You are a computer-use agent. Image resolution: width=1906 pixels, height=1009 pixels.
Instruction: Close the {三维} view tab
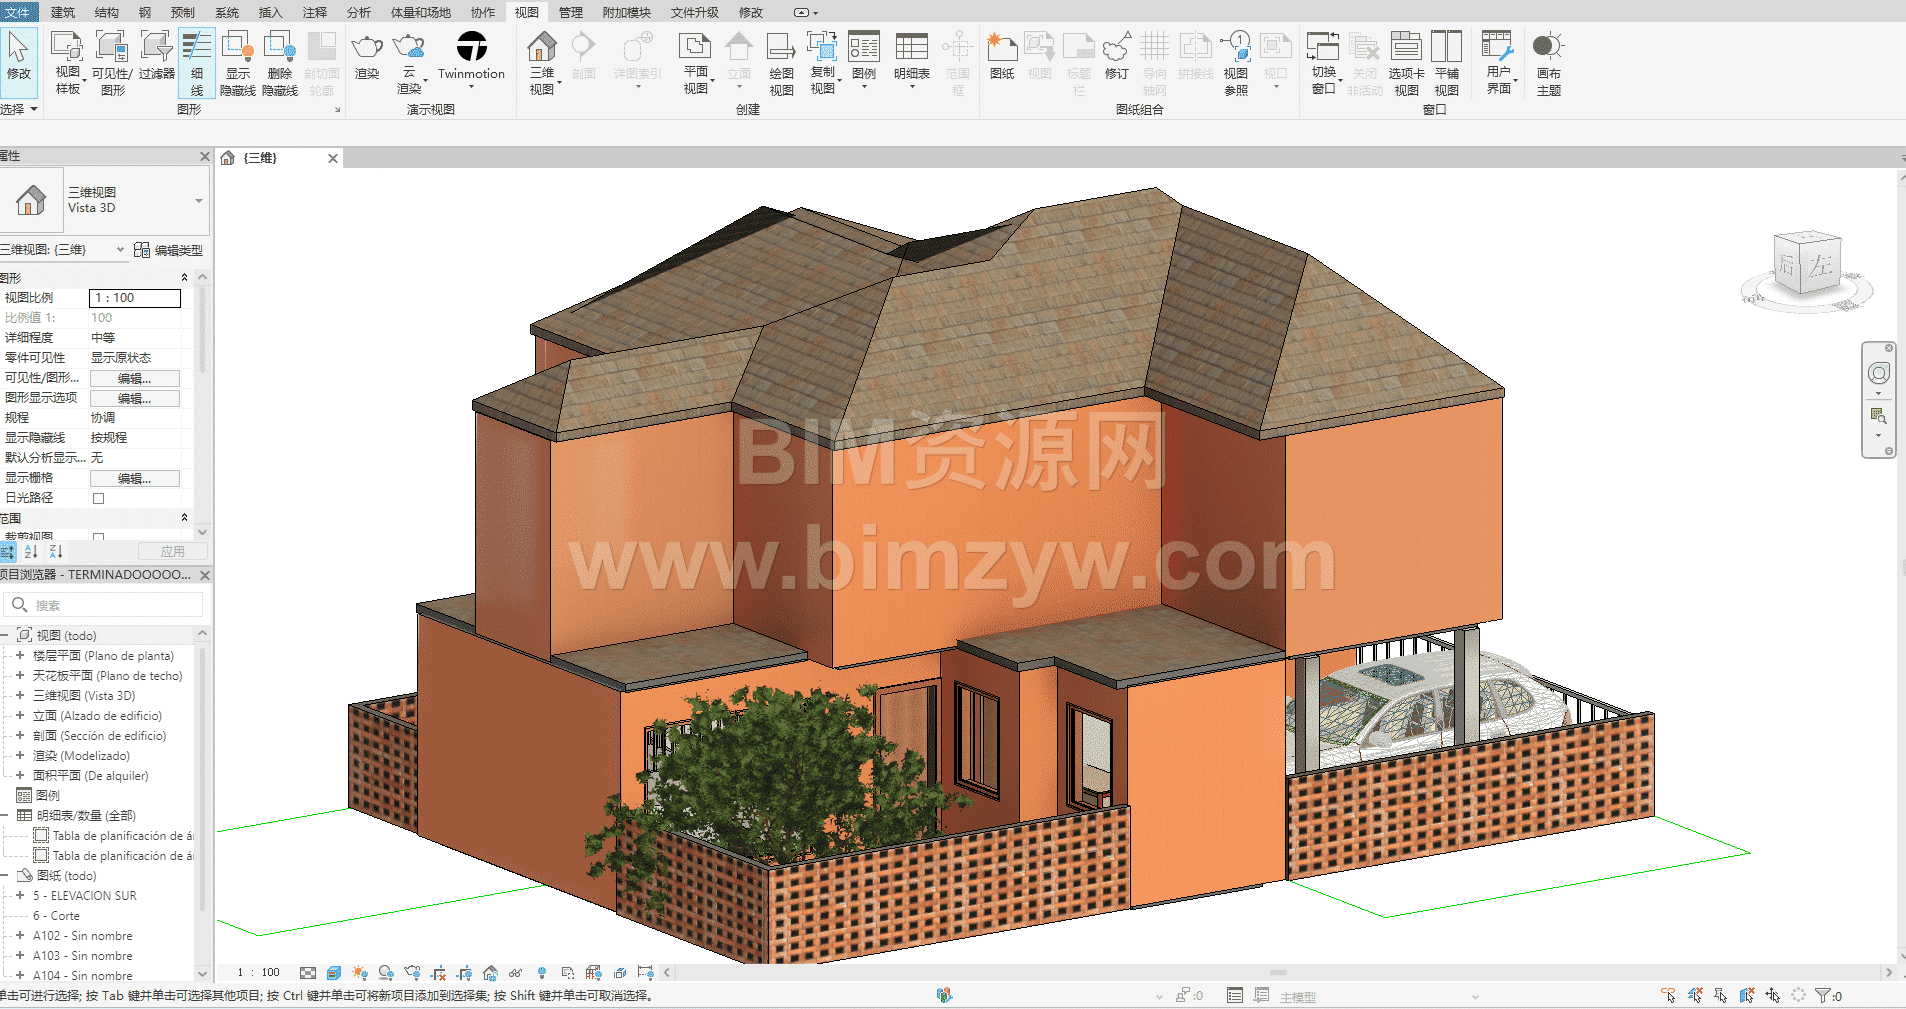[333, 158]
